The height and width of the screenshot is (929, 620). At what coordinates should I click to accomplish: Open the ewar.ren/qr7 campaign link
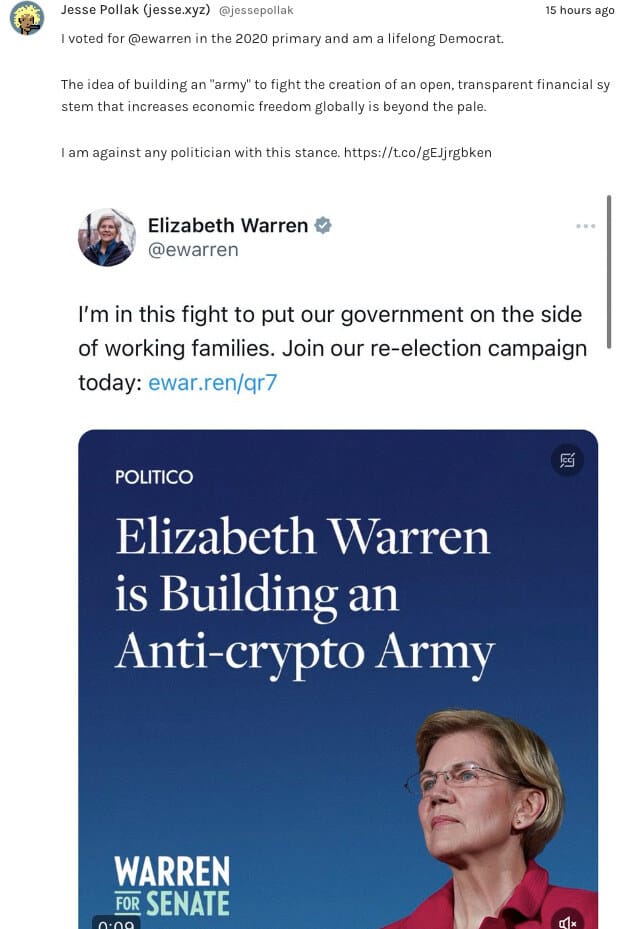coord(212,383)
